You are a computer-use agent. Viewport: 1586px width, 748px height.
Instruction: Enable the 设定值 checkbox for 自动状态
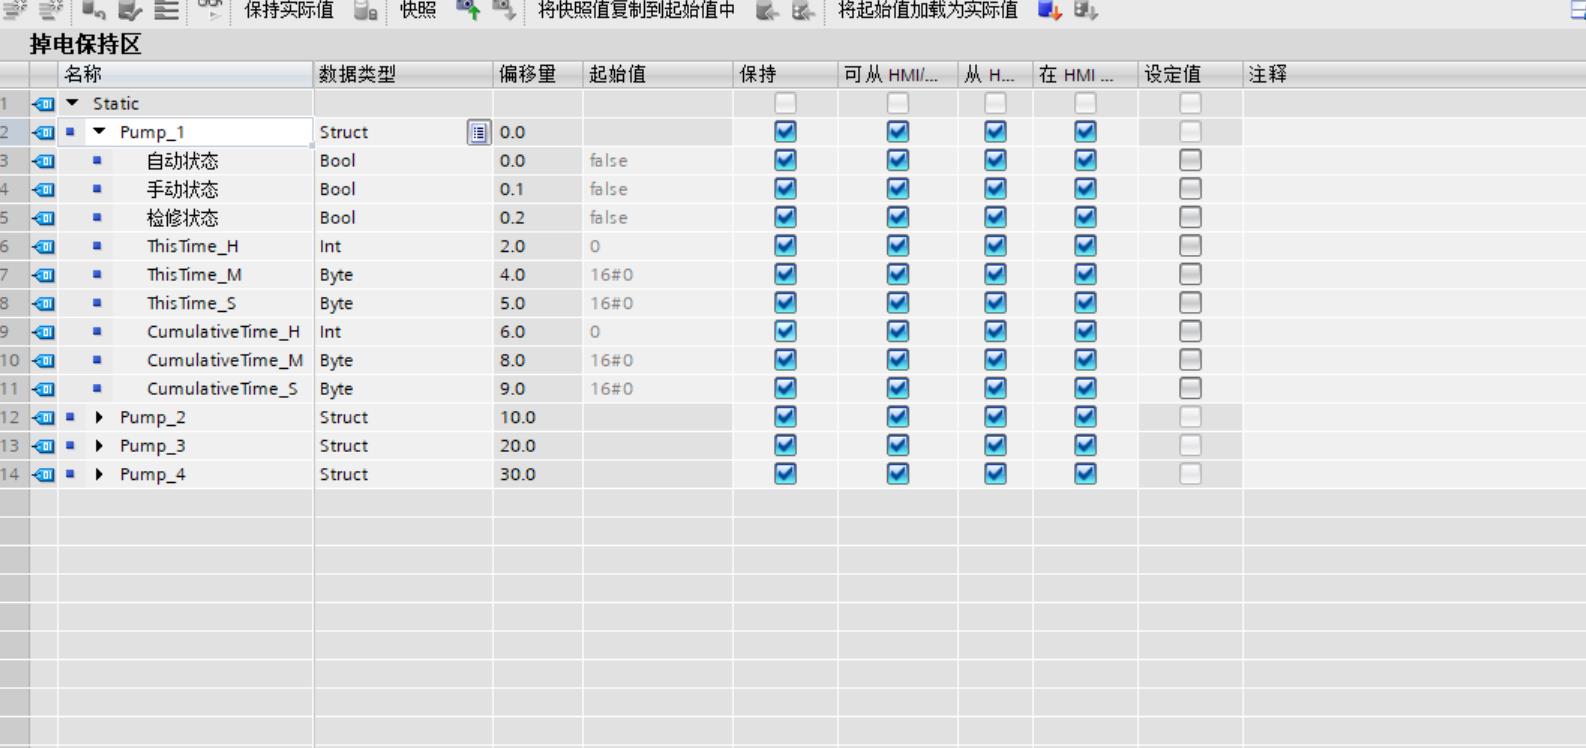coord(1190,161)
